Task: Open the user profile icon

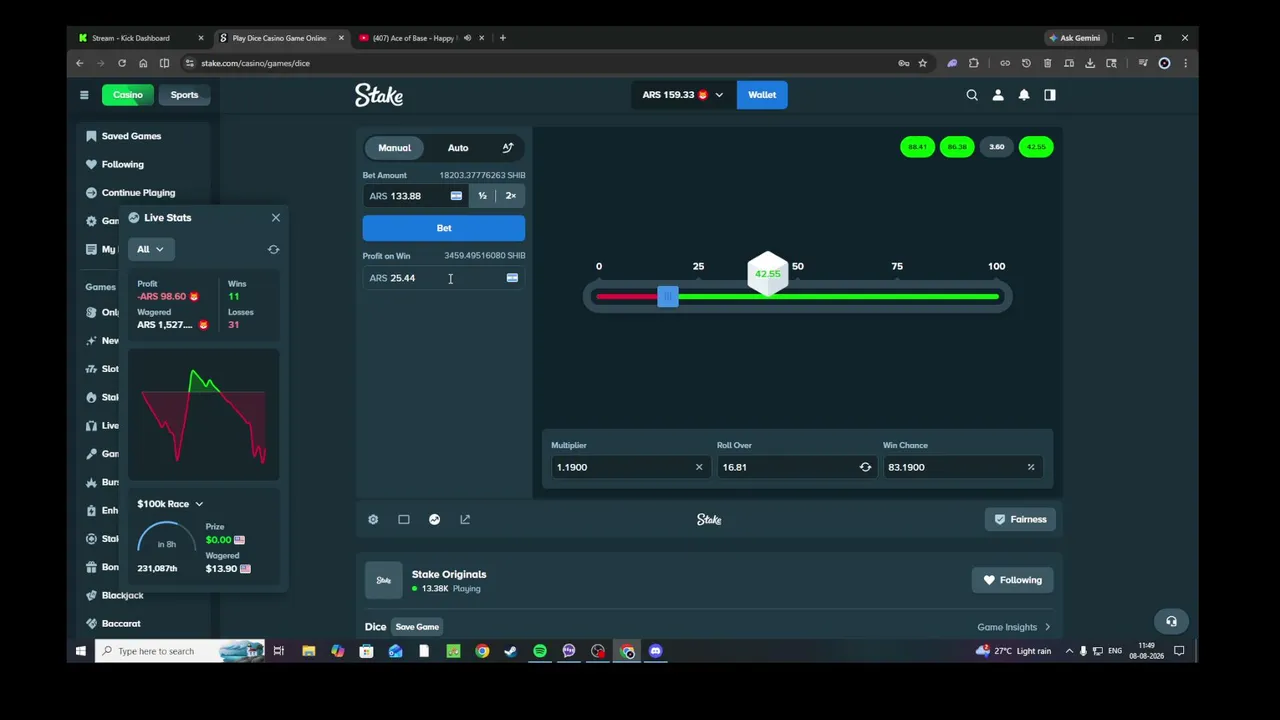Action: click(998, 95)
